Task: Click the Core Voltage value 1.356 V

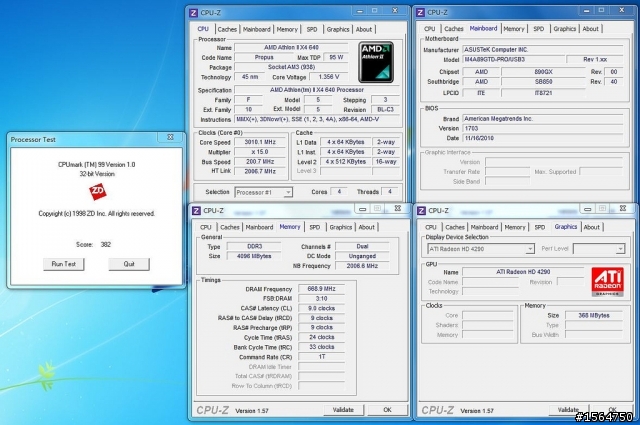Action: click(x=328, y=77)
